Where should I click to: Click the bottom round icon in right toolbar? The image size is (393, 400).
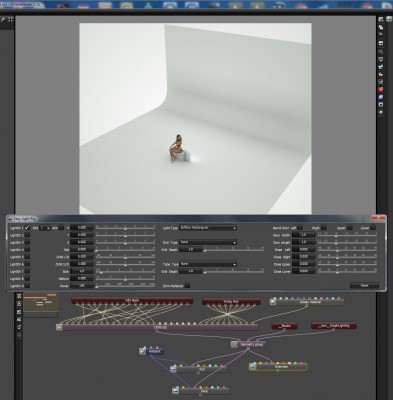(x=381, y=112)
